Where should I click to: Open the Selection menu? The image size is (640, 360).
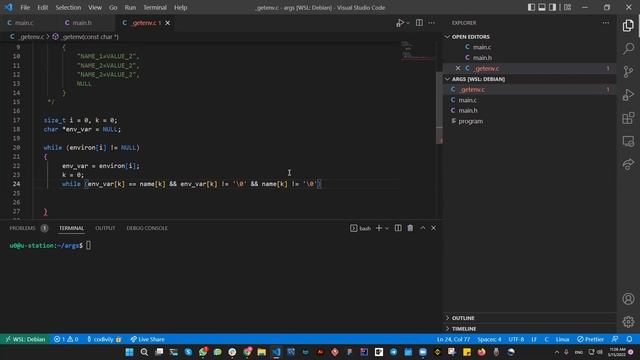coord(68,7)
